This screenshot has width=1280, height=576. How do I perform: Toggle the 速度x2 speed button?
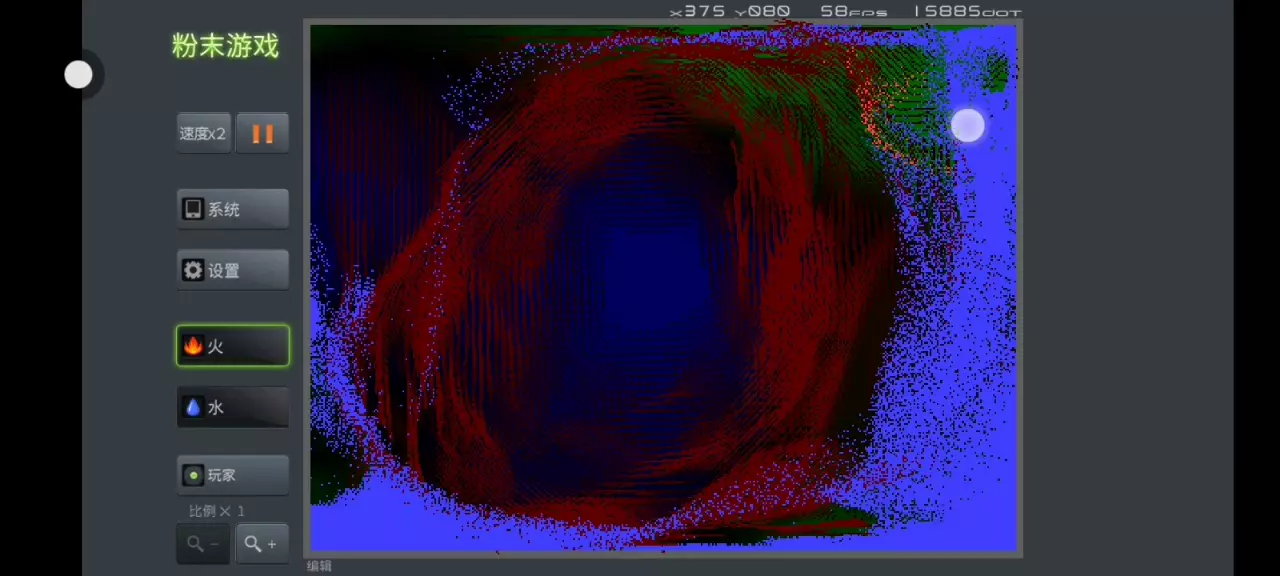[203, 133]
